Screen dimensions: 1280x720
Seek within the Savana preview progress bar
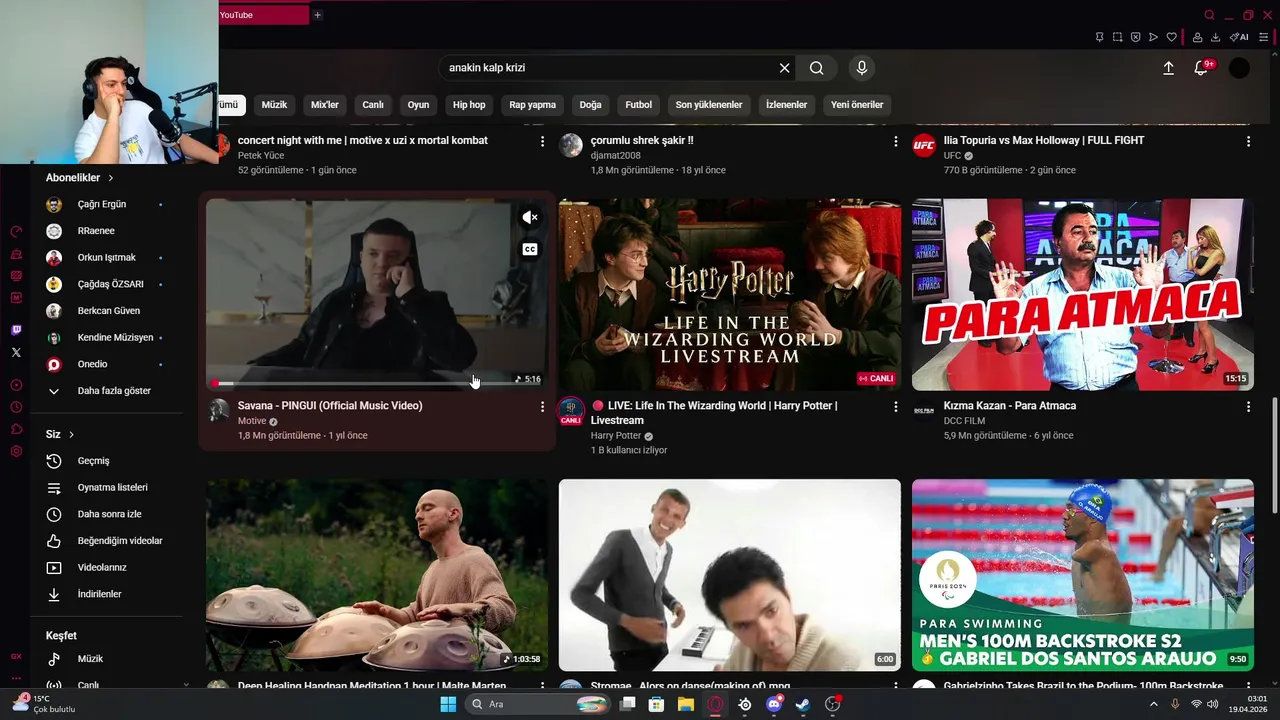(x=379, y=383)
